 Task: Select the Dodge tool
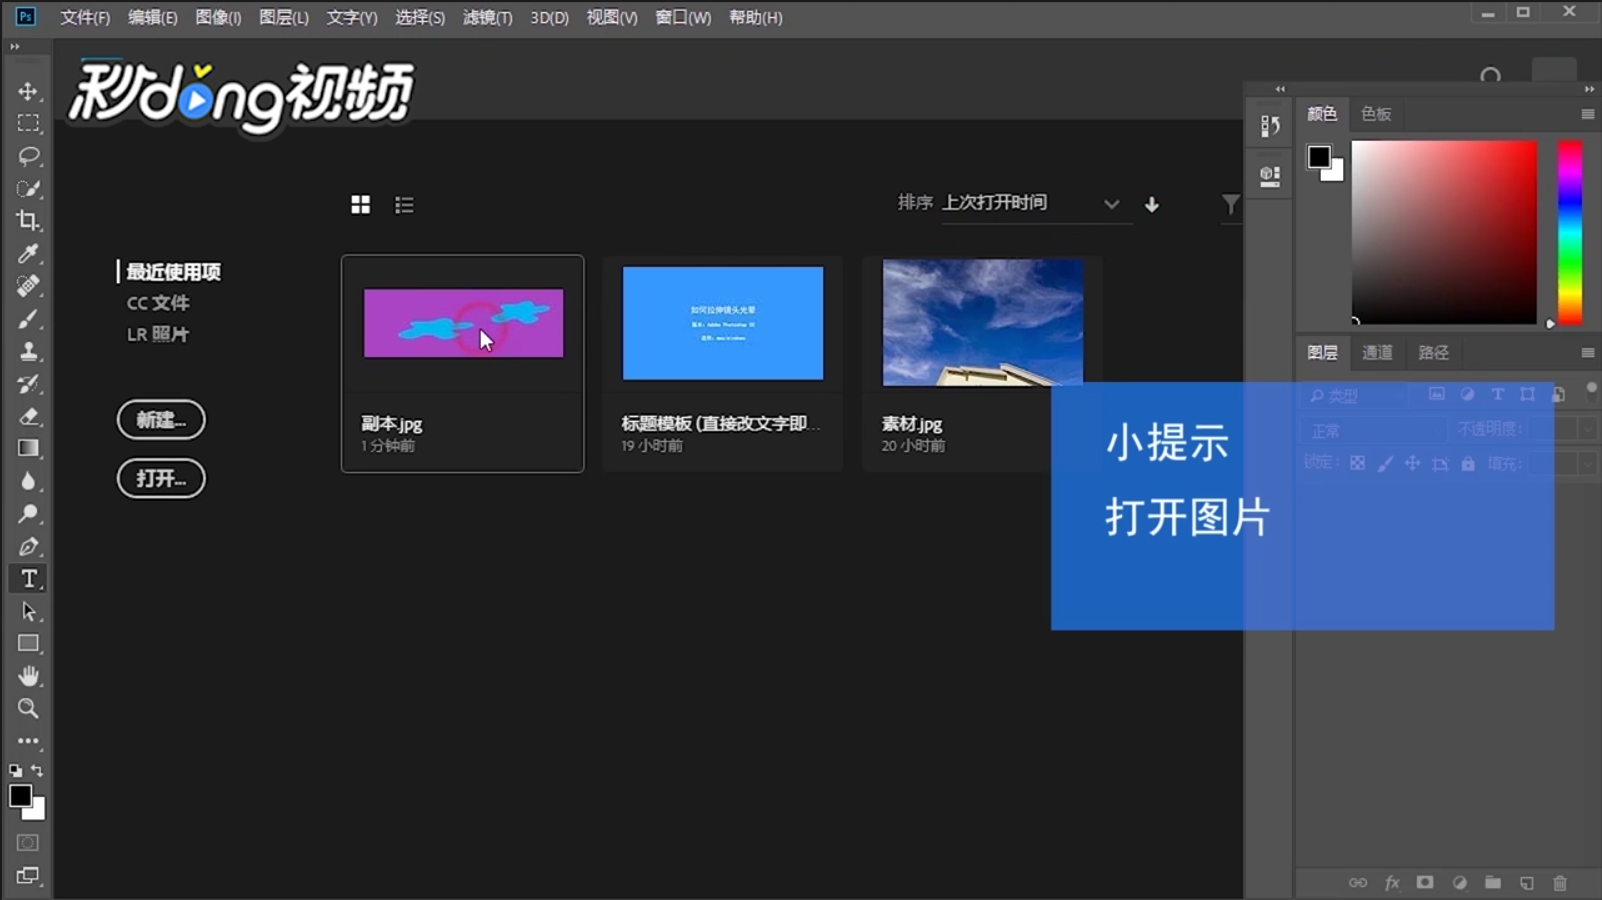coord(28,514)
